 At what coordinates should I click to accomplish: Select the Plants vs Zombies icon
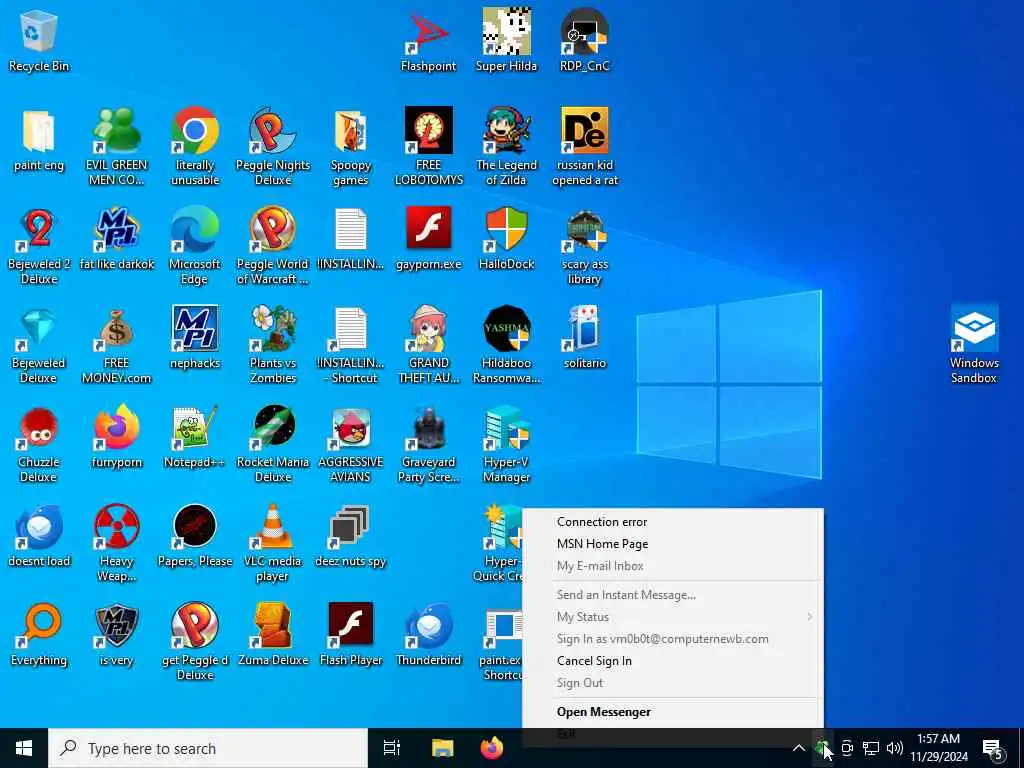click(273, 345)
